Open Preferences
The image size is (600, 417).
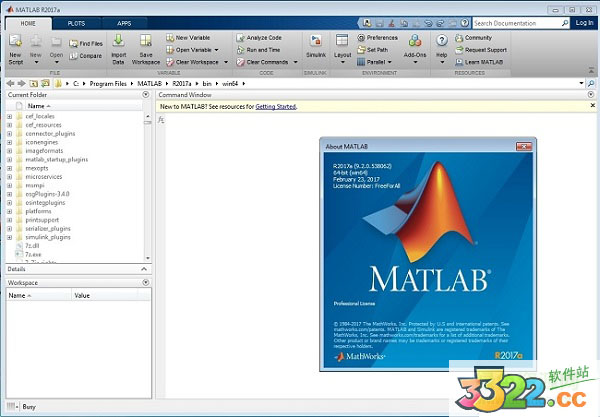coord(377,38)
